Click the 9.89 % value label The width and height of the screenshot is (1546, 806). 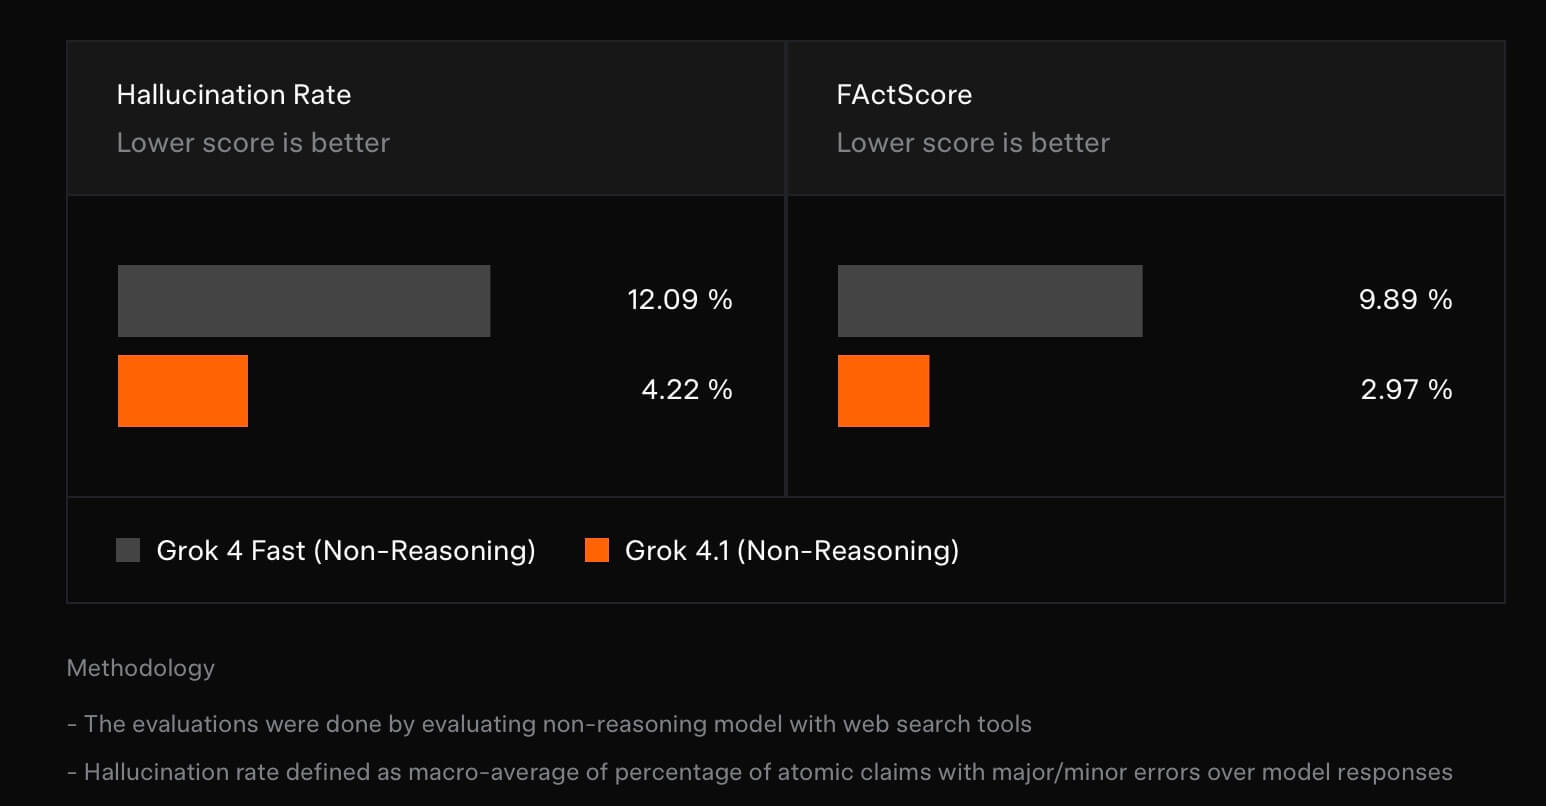1405,300
